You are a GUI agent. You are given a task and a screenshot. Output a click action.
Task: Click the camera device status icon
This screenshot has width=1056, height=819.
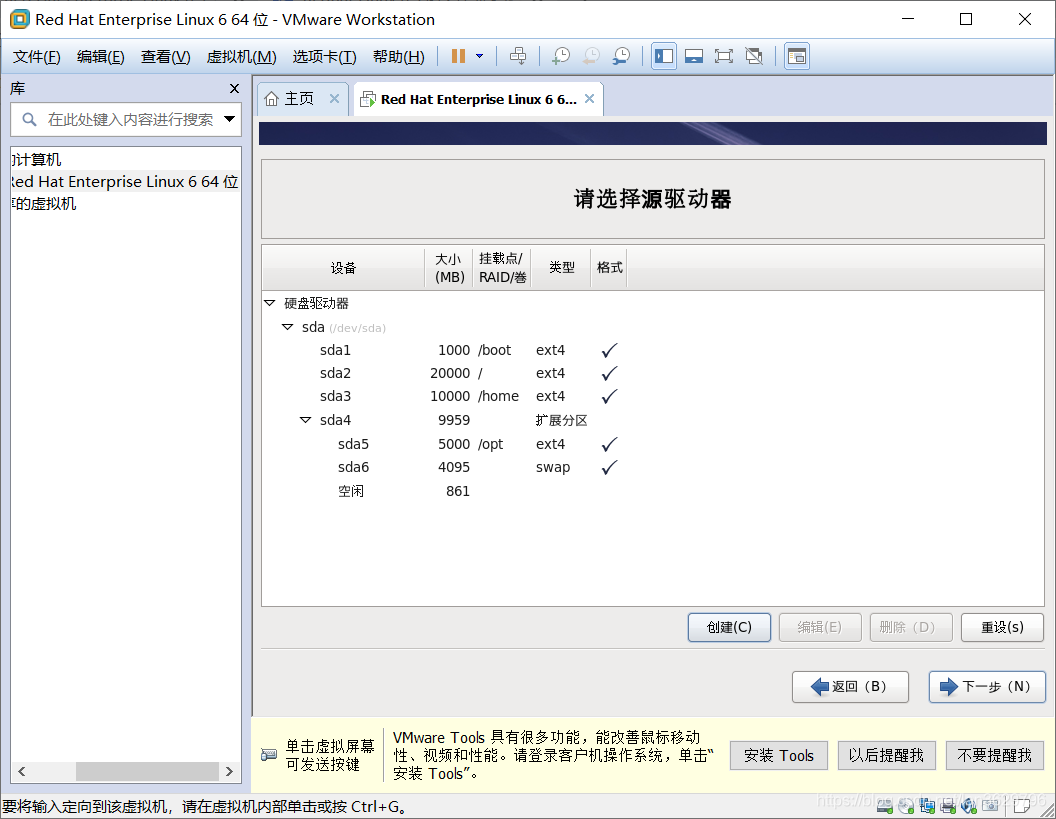click(991, 805)
